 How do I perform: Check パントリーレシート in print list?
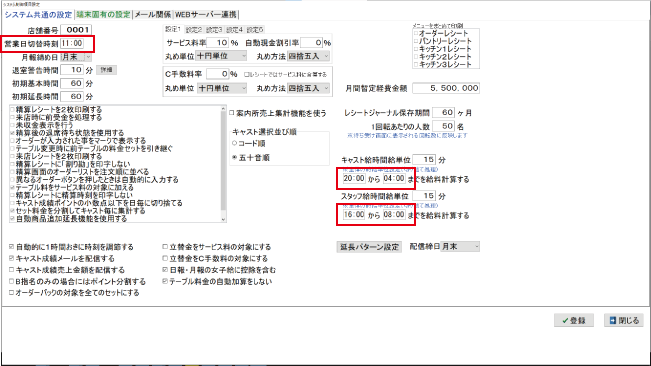[416, 41]
